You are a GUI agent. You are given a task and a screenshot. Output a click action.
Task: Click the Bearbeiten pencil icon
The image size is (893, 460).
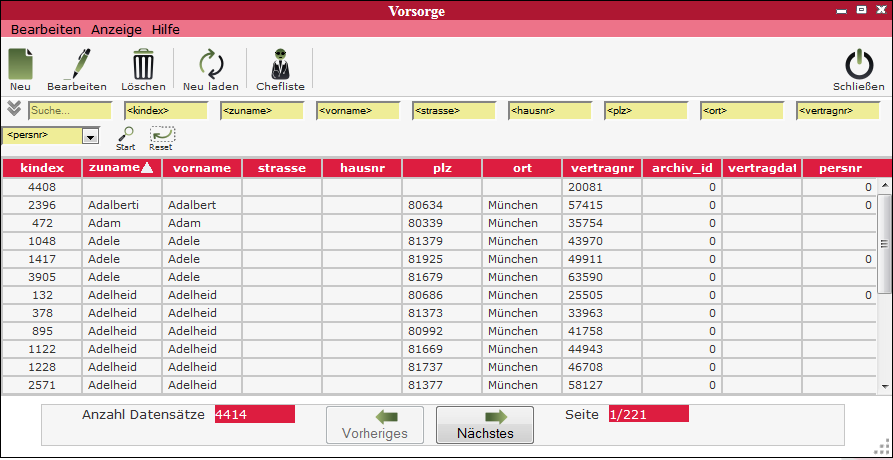coord(76,64)
